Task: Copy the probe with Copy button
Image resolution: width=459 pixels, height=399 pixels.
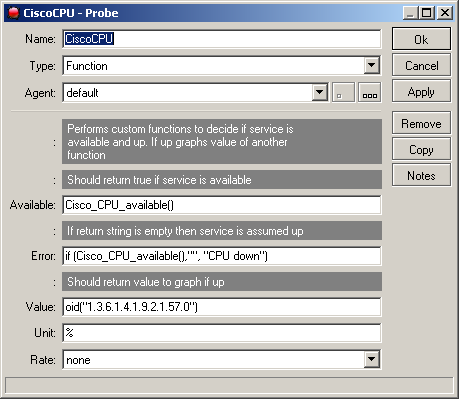Action: [x=421, y=149]
